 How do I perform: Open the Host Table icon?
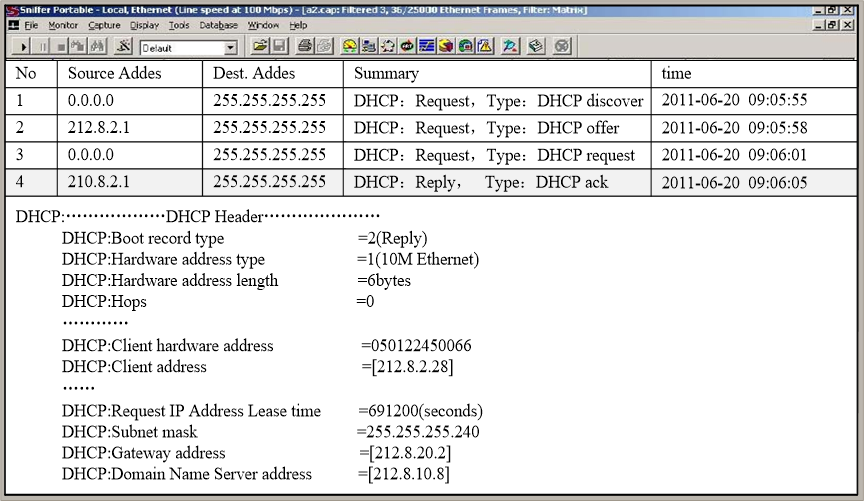[x=369, y=46]
